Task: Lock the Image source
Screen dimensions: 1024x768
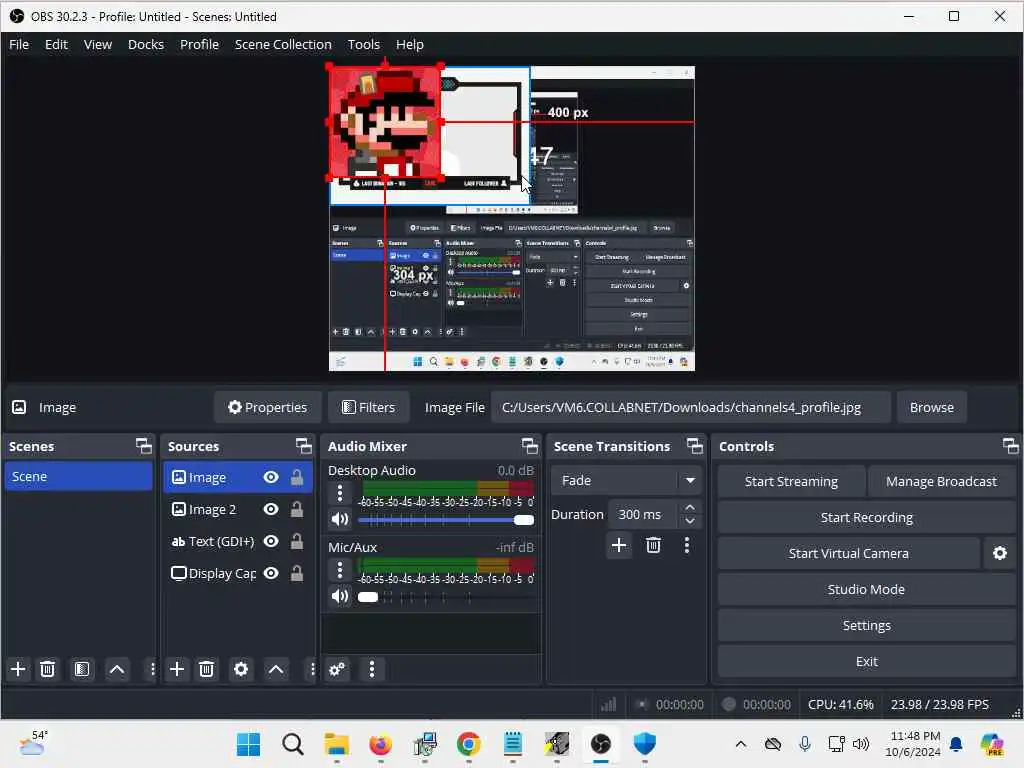Action: 296,478
